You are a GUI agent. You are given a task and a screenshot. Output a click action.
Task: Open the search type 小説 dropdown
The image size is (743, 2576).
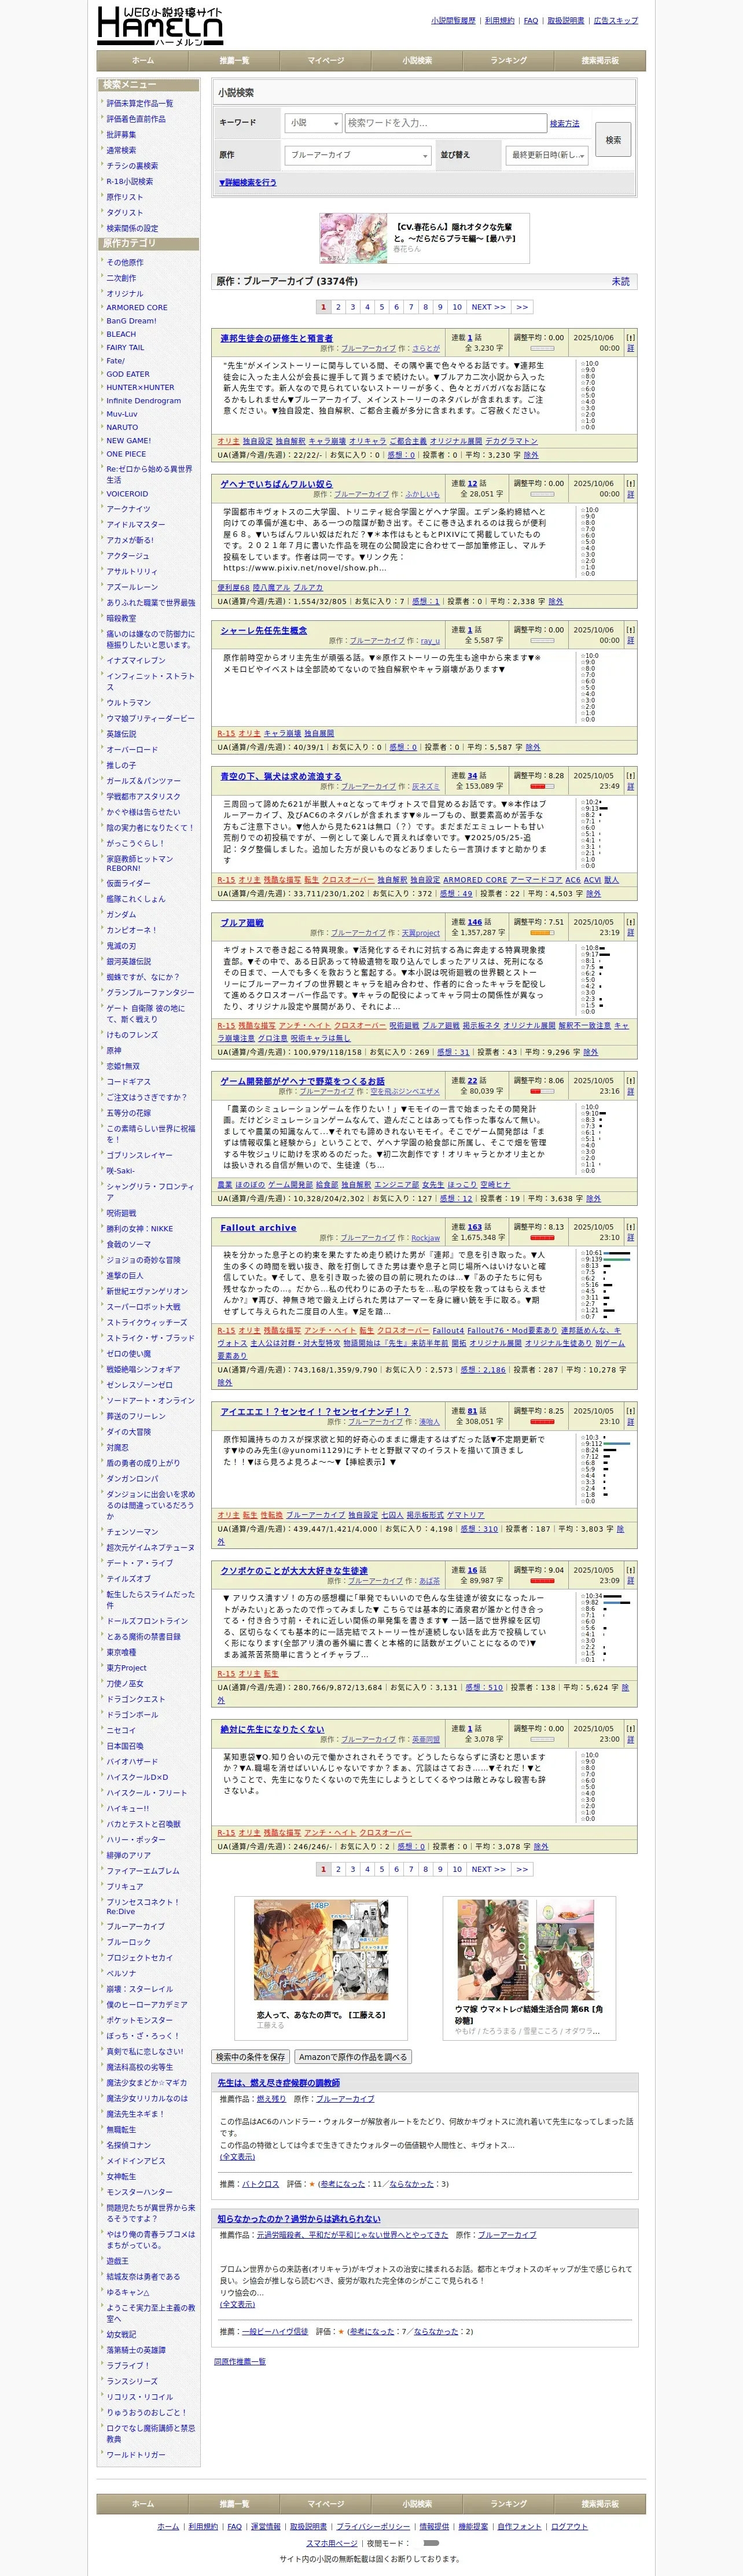pos(313,123)
